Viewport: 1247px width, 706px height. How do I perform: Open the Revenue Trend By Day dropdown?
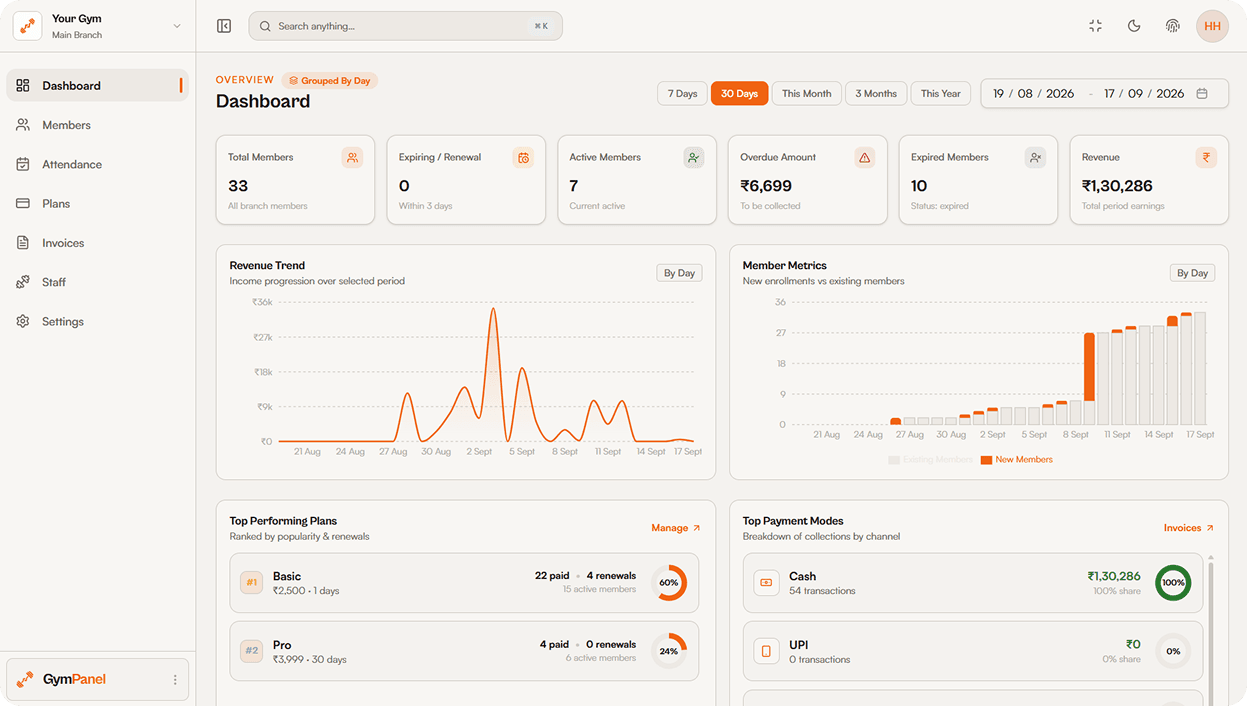(x=679, y=273)
